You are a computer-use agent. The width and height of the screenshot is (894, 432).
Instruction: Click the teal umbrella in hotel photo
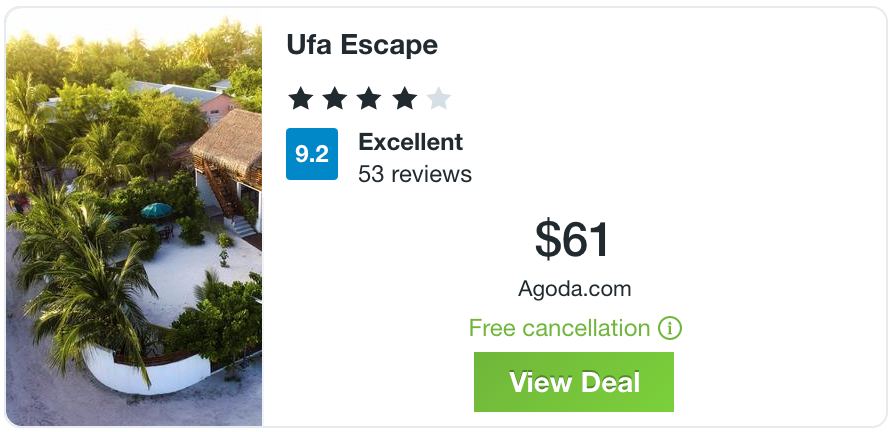pyautogui.click(x=157, y=211)
